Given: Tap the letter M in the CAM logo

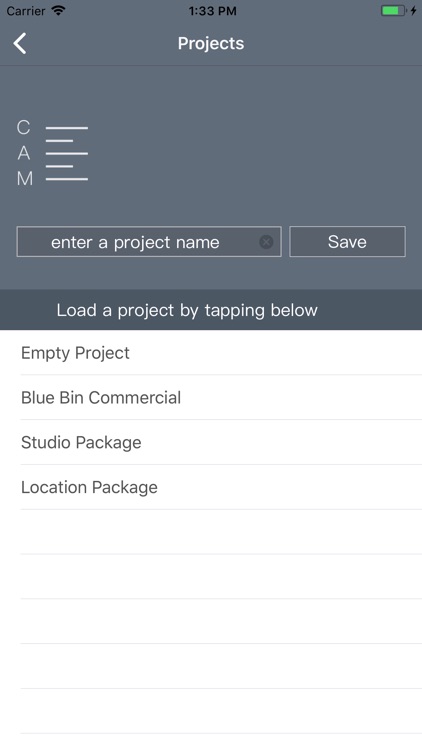Looking at the screenshot, I should (x=25, y=179).
